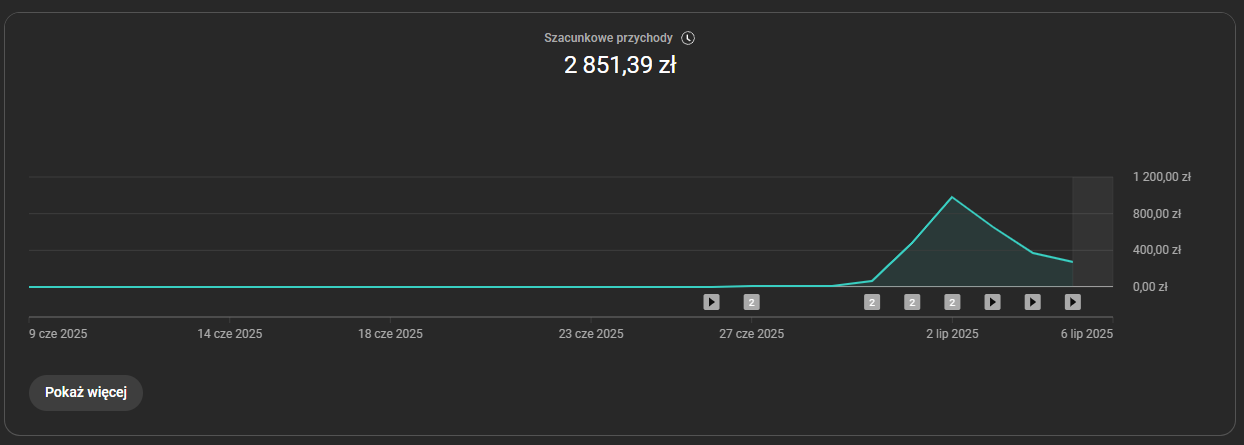
Task: Click the 400,00 zł axis value
Action: [x=1157, y=250]
